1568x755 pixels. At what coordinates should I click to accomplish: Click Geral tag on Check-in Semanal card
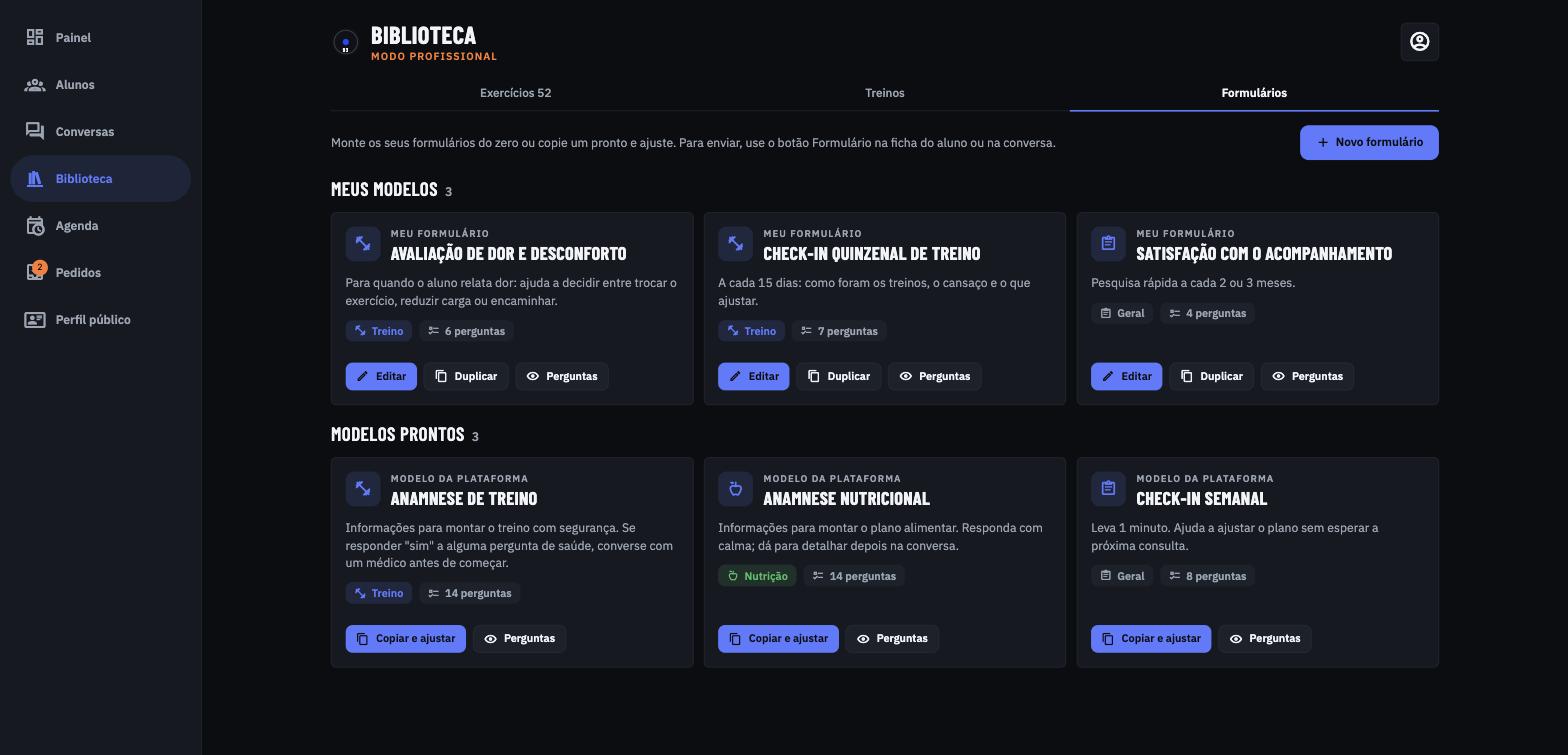pos(1122,576)
